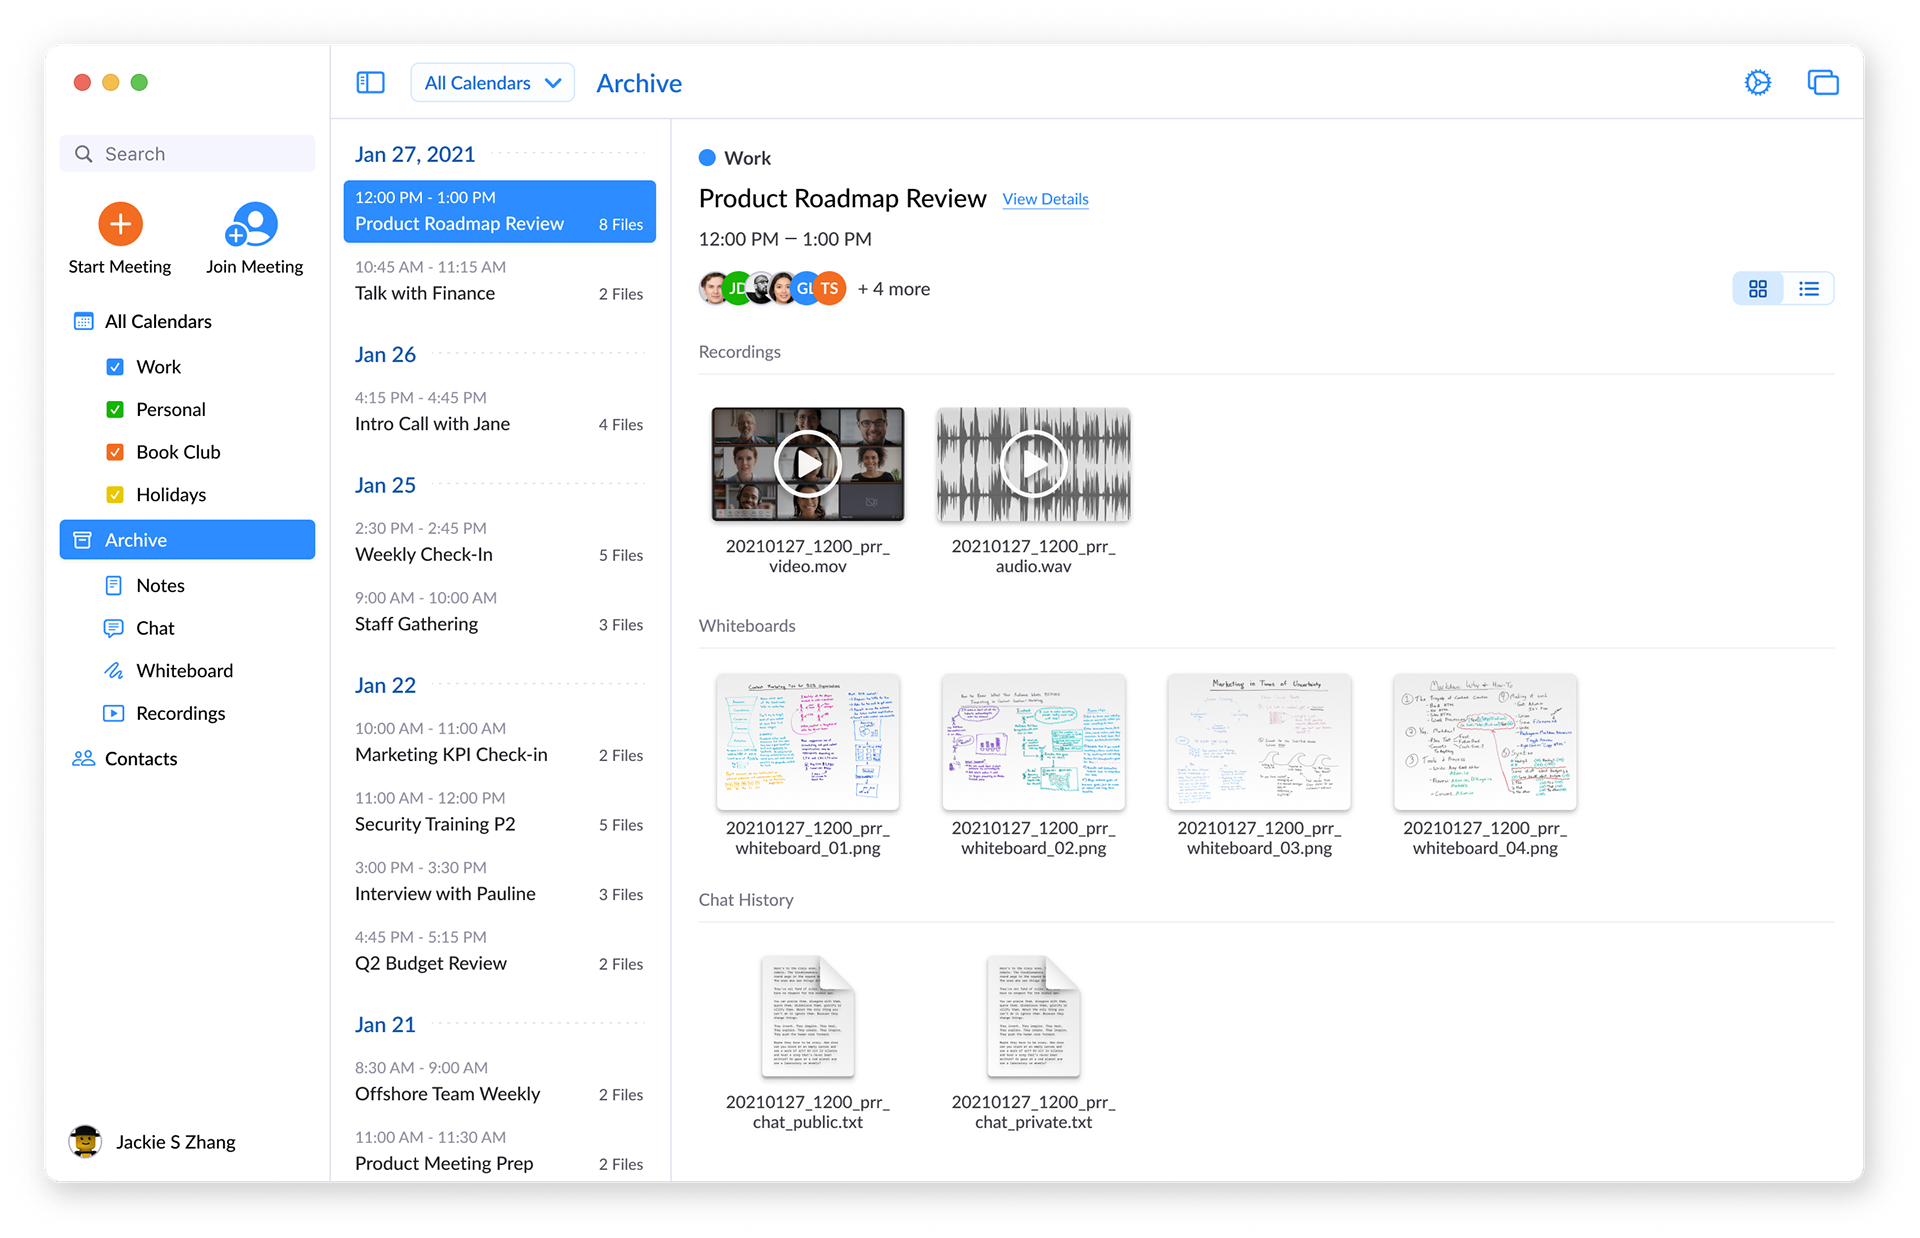Open whiteboard_03.png thumbnail
The height and width of the screenshot is (1238, 1920).
click(x=1259, y=741)
